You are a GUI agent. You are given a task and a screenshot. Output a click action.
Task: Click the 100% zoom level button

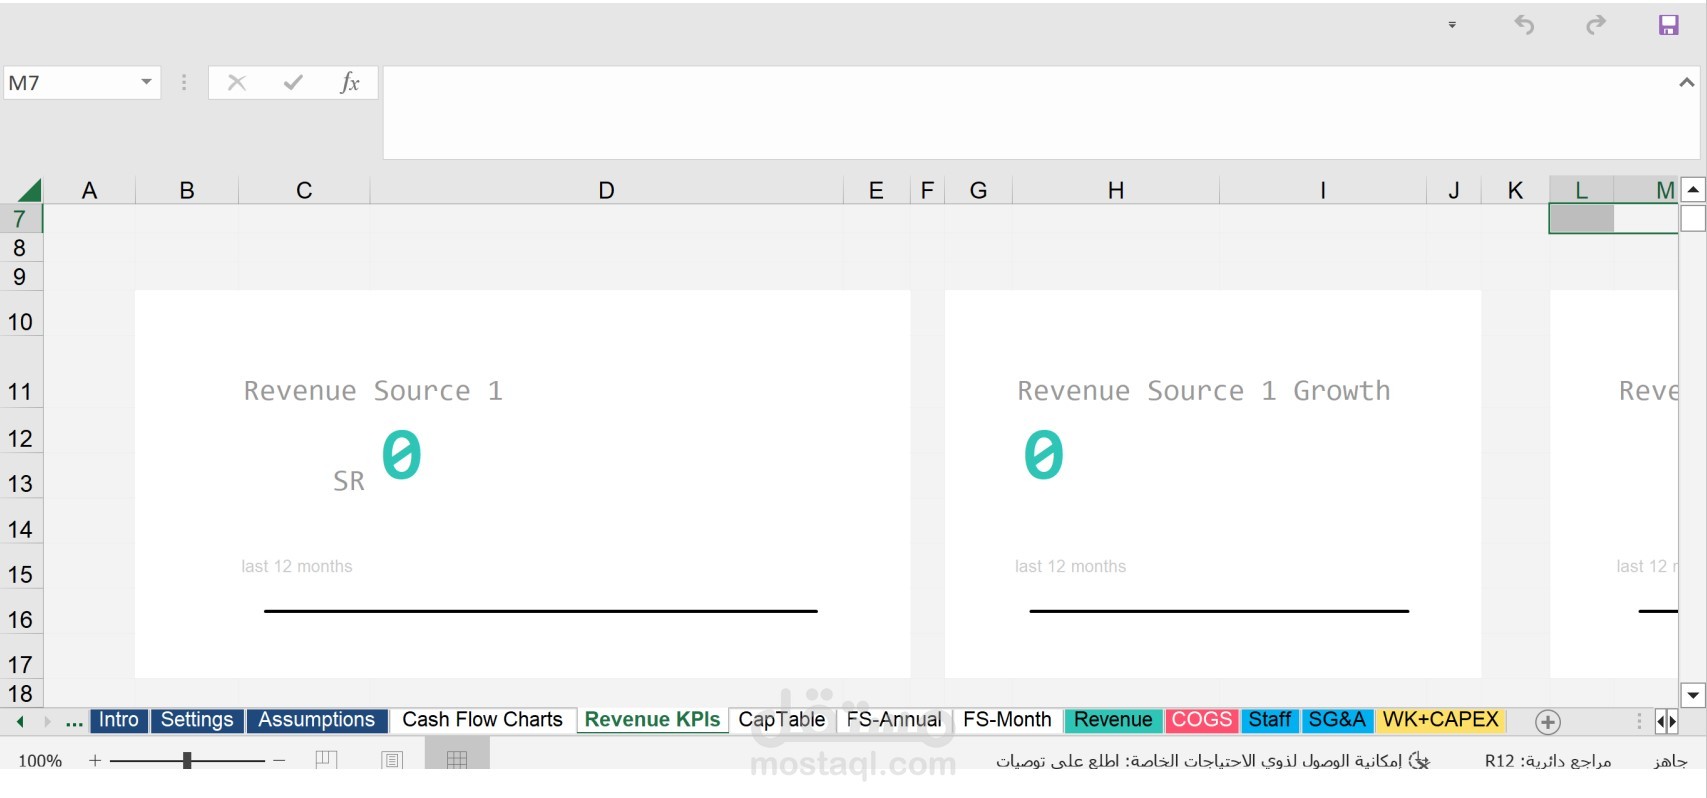[40, 761]
